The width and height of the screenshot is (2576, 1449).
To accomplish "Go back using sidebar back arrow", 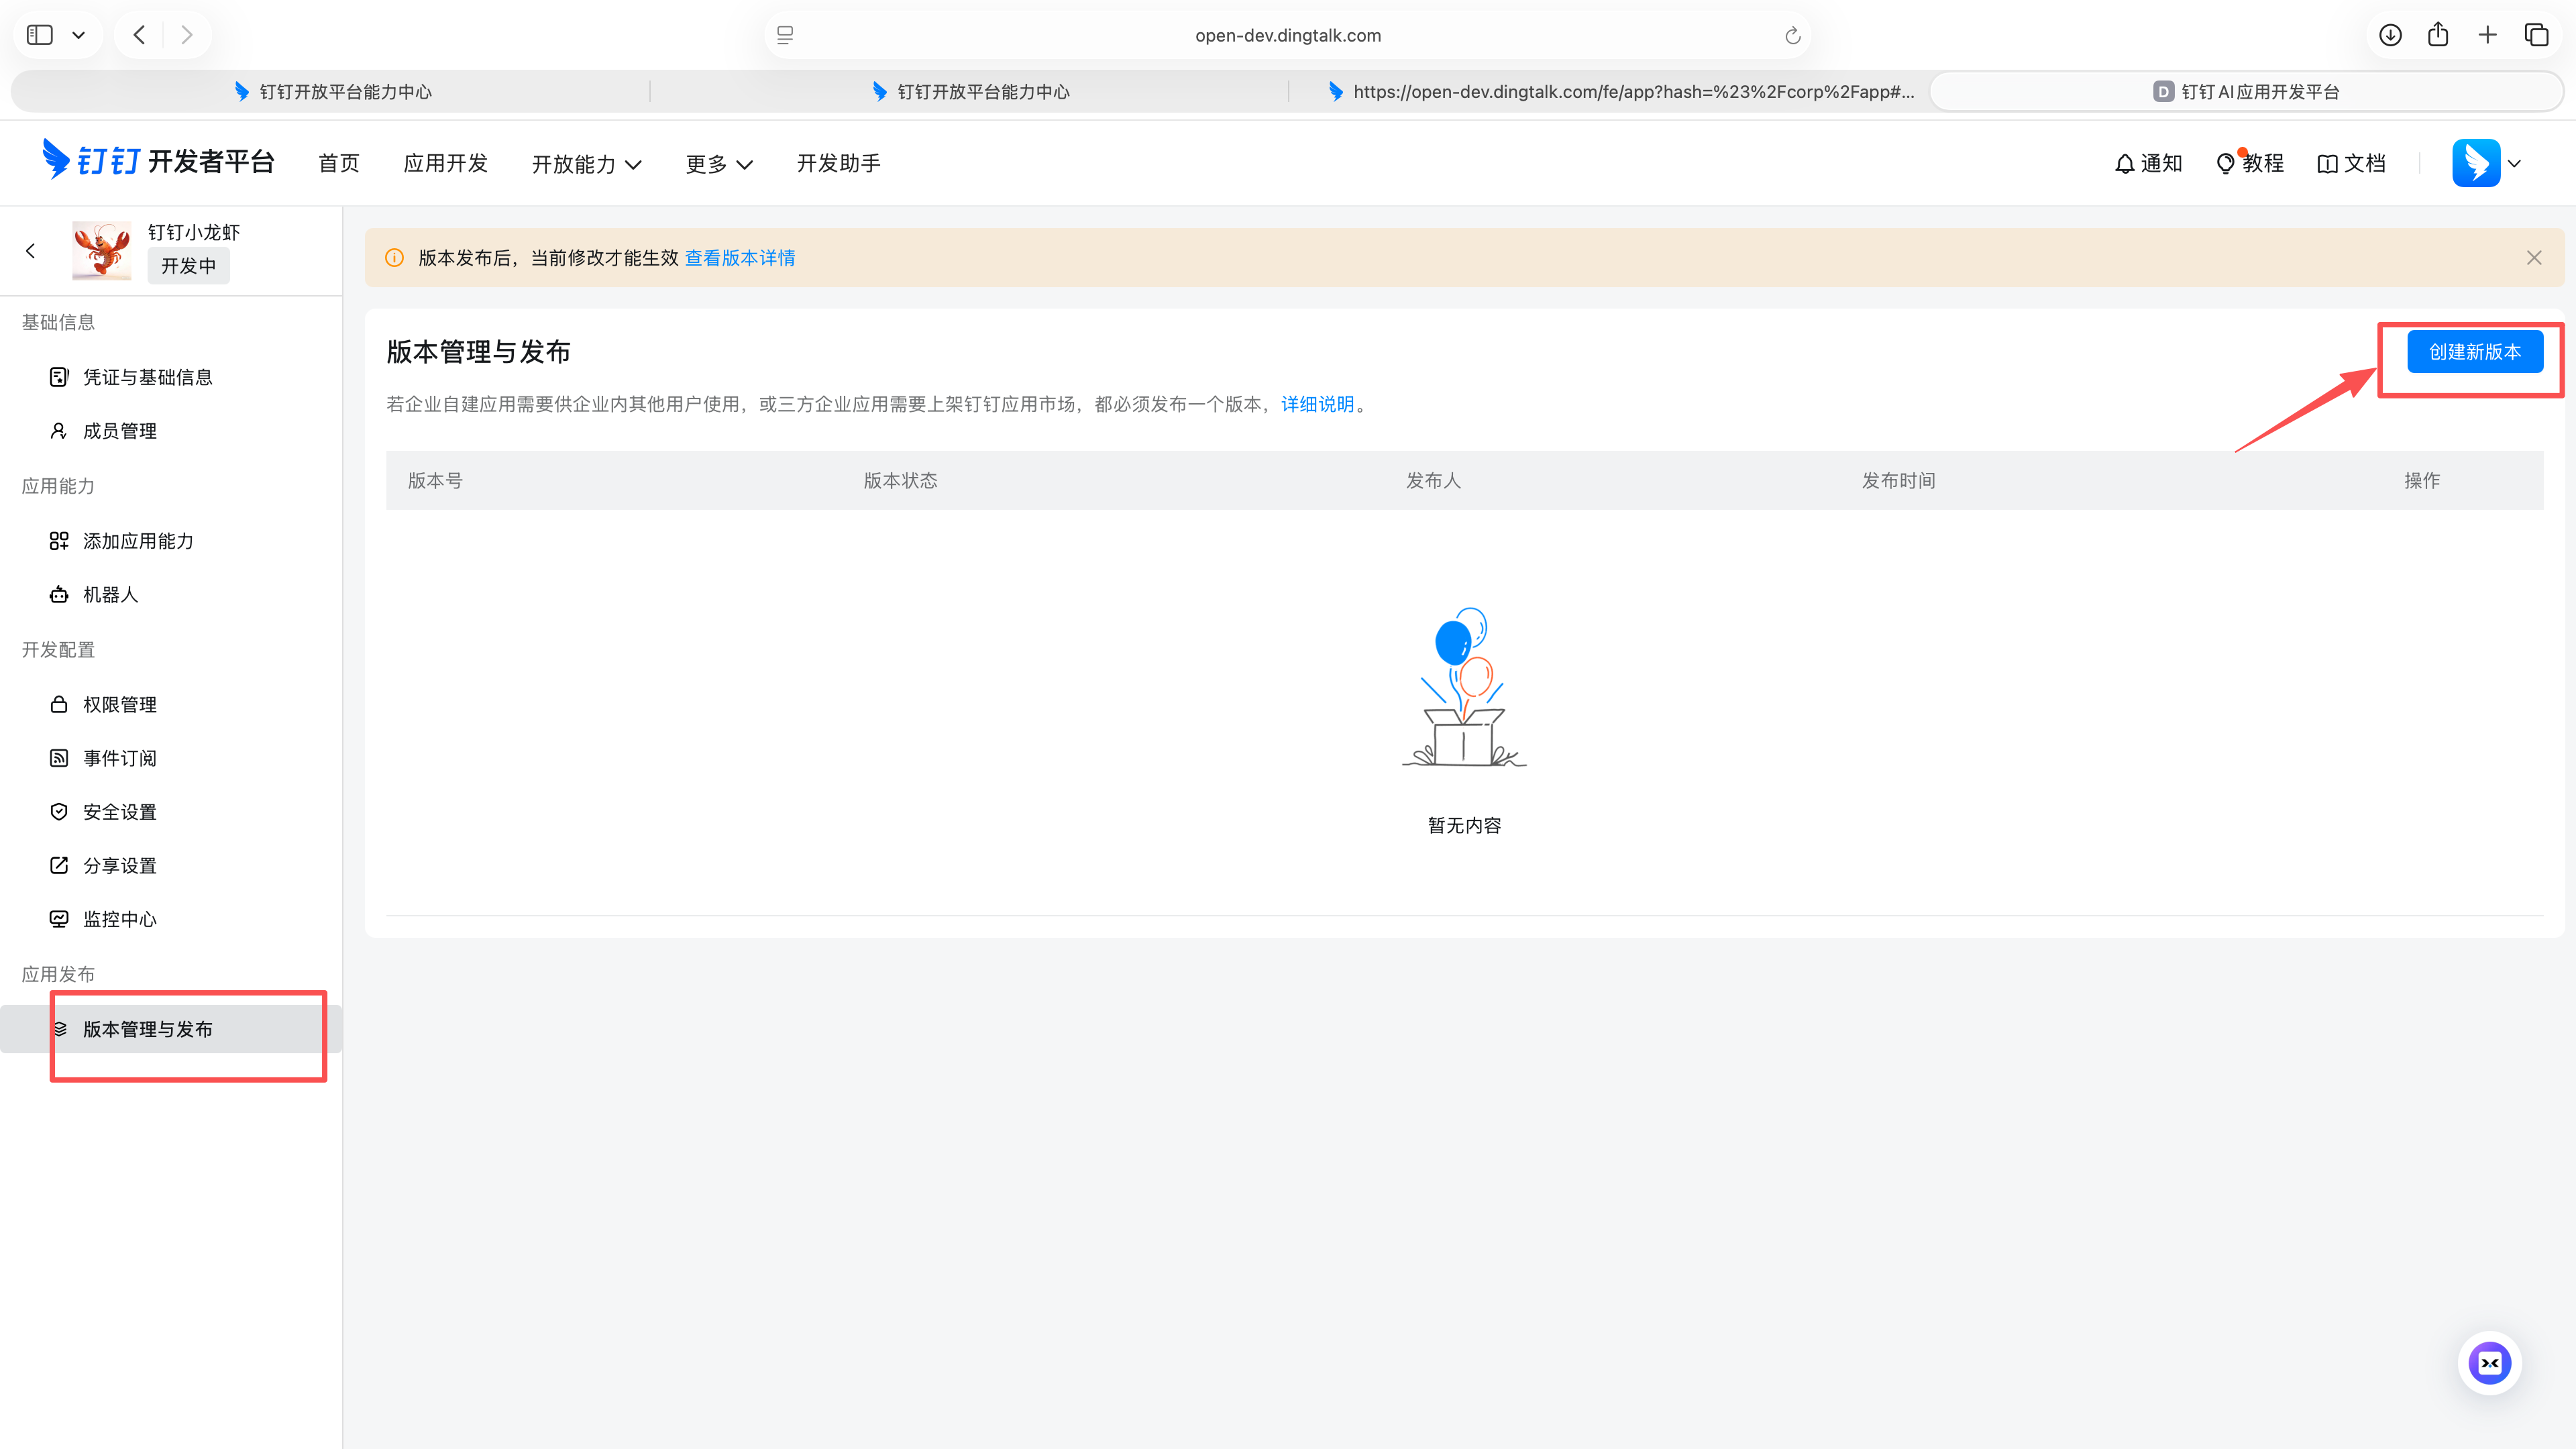I will point(31,251).
